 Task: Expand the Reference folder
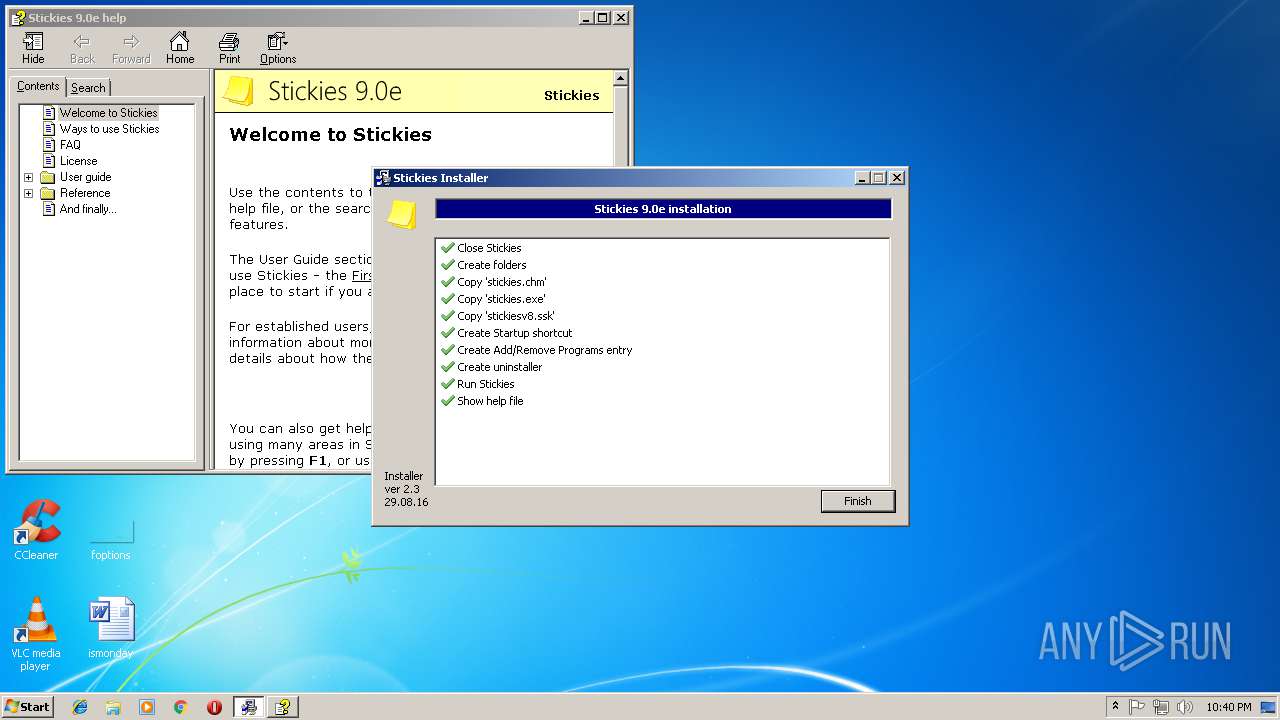(x=28, y=193)
